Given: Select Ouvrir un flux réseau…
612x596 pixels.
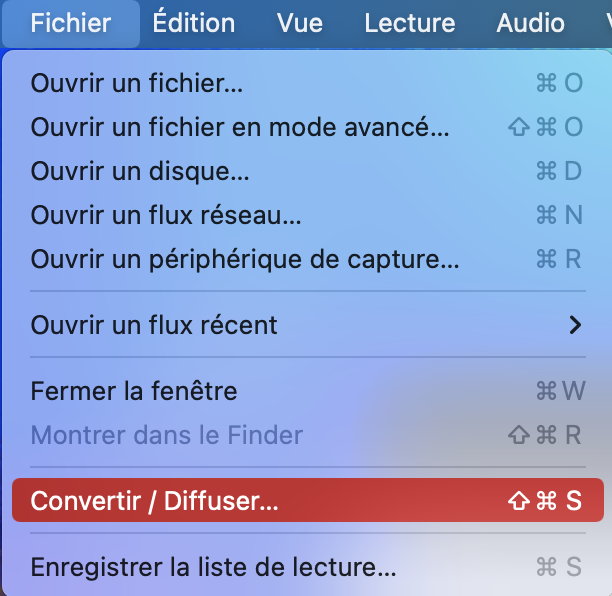Looking at the screenshot, I should (166, 215).
